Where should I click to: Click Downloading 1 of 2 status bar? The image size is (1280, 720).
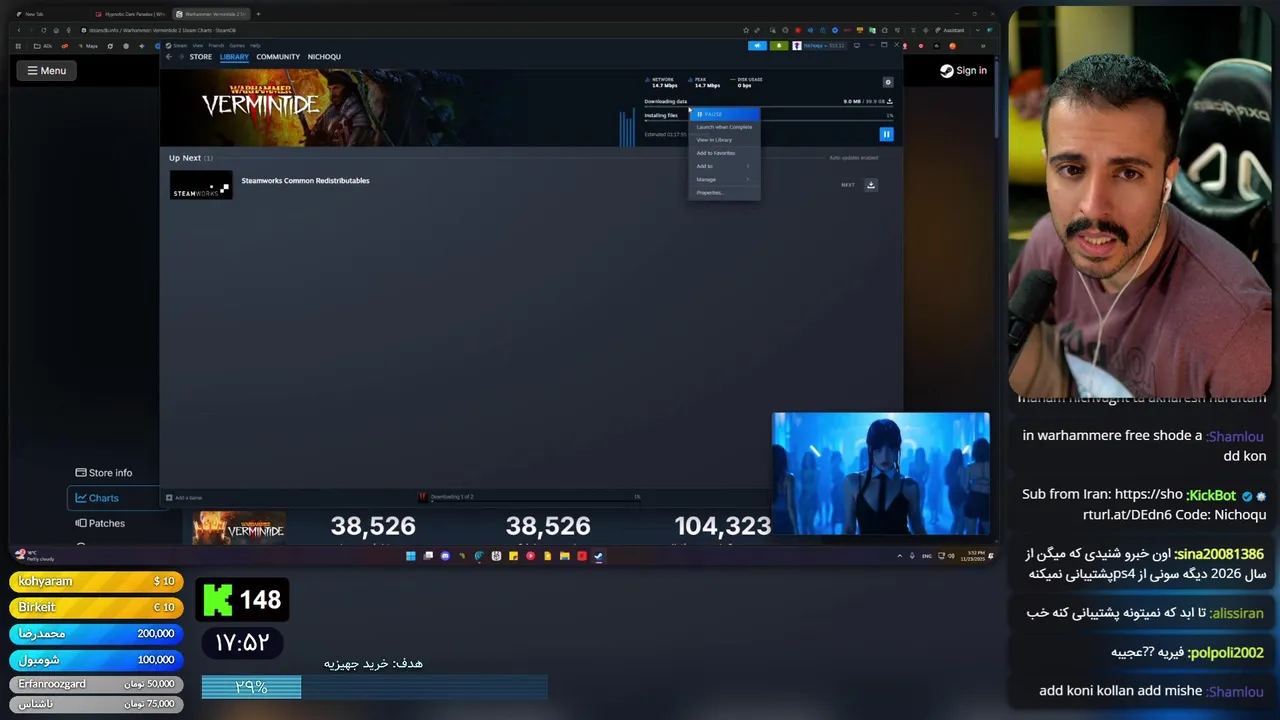tap(530, 497)
